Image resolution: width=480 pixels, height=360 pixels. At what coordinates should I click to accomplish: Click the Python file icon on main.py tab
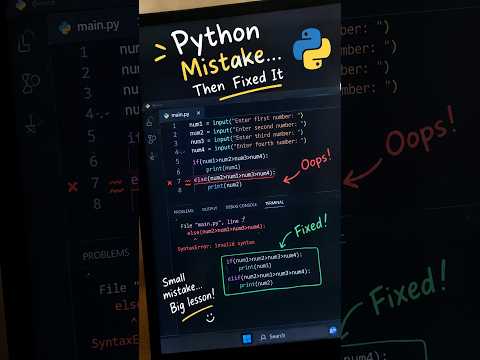[166, 116]
